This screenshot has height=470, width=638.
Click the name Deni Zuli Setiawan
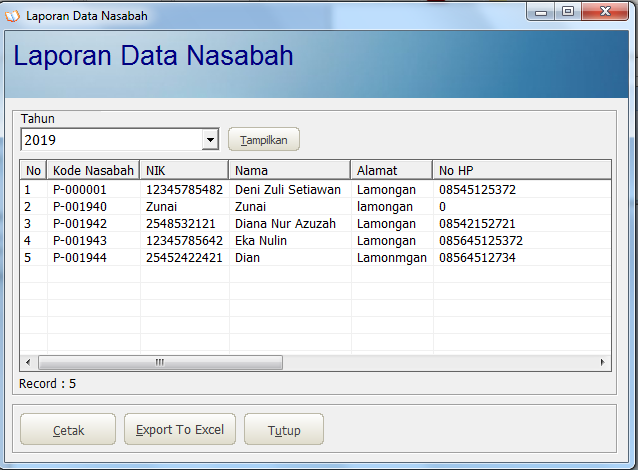click(x=288, y=190)
